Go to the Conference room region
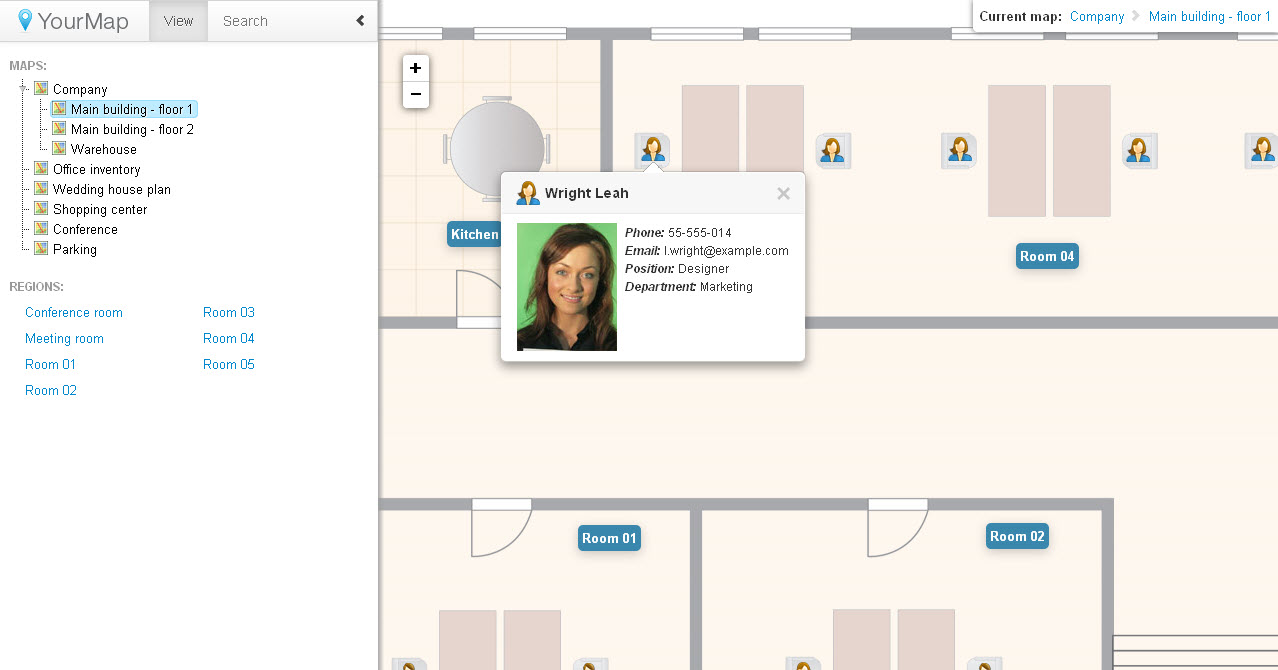 (x=74, y=312)
